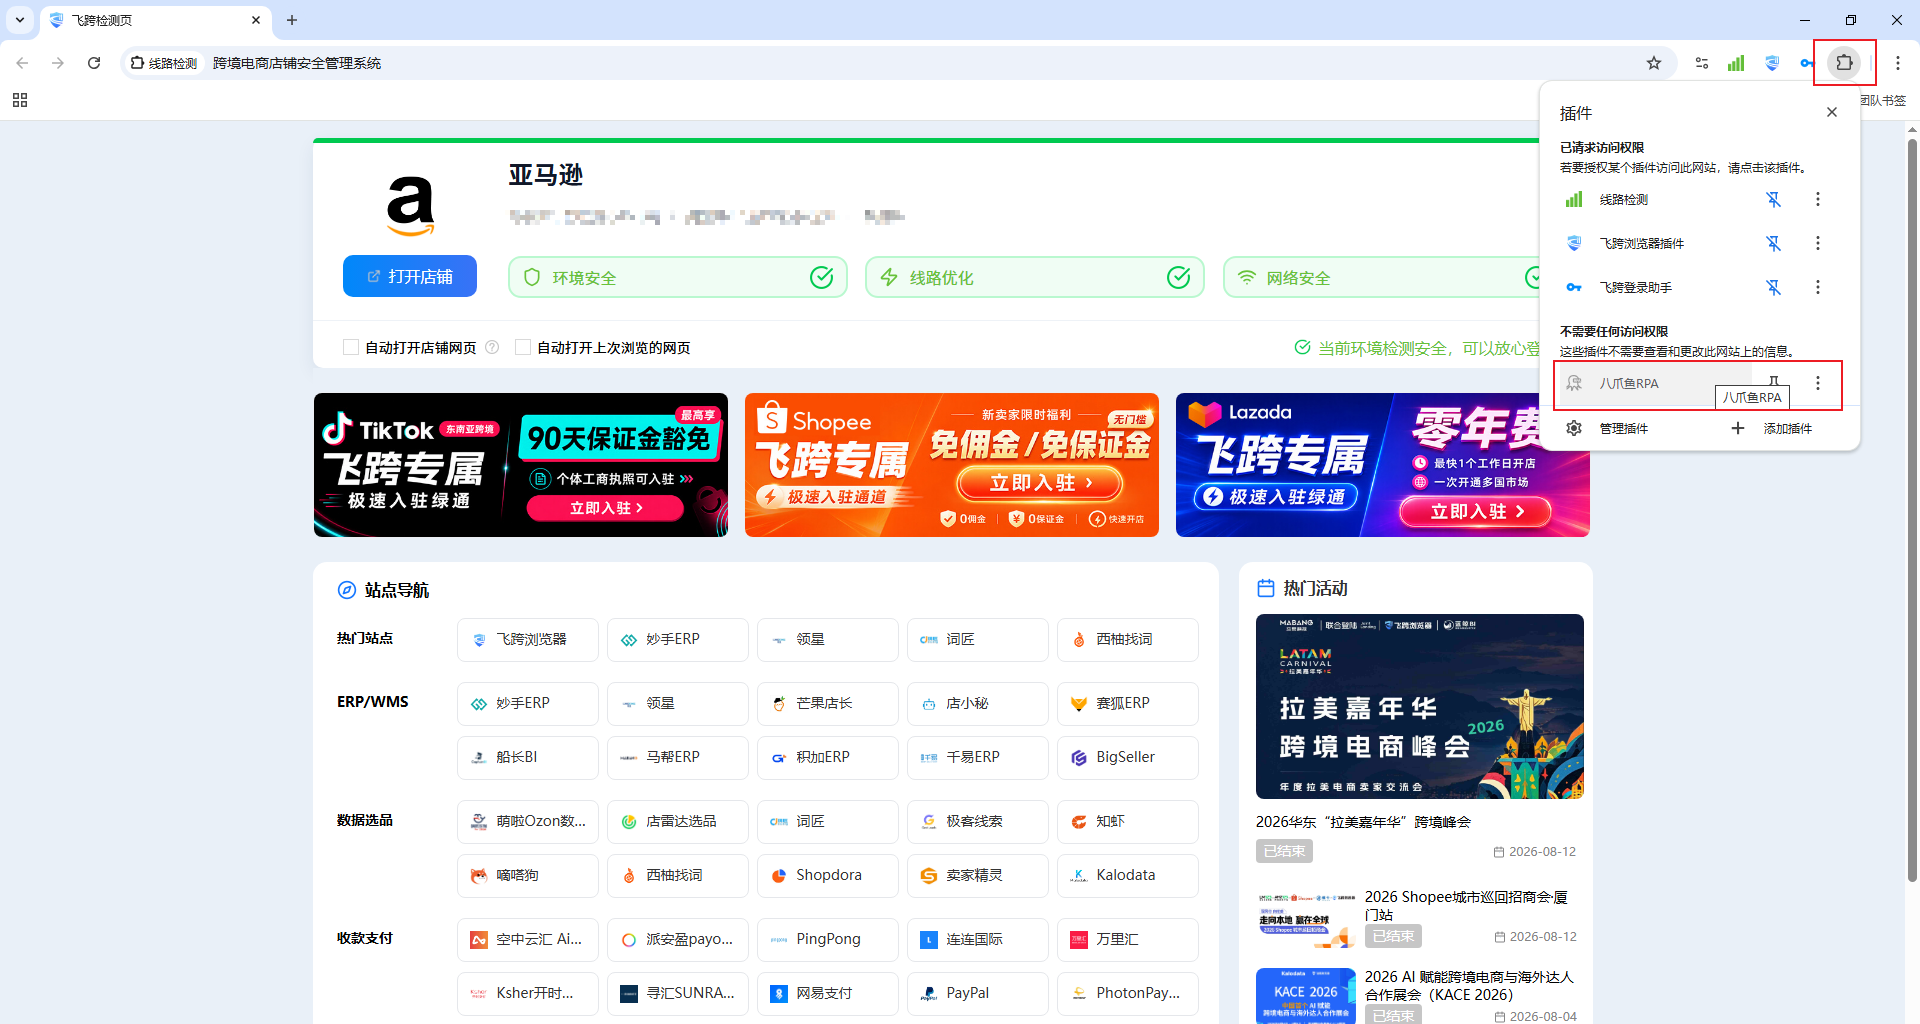Image resolution: width=1920 pixels, height=1024 pixels.
Task: Open the 船长BI link
Action: pos(528,758)
